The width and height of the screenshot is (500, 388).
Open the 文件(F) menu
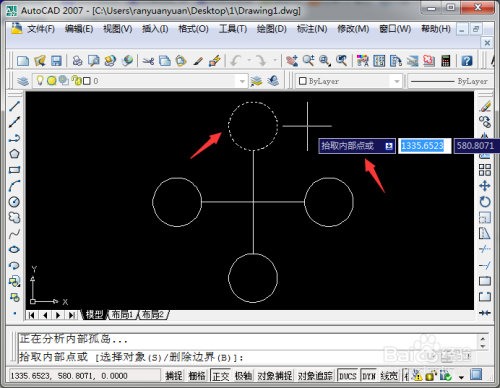click(x=41, y=29)
